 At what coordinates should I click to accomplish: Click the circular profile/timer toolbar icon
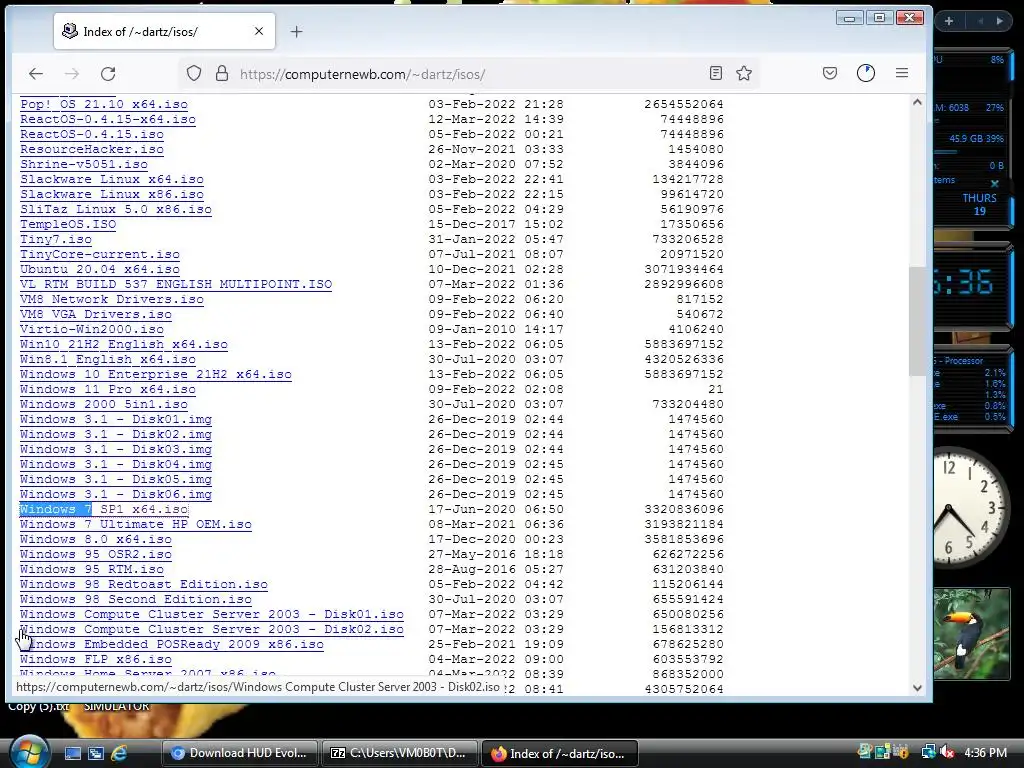click(x=866, y=73)
